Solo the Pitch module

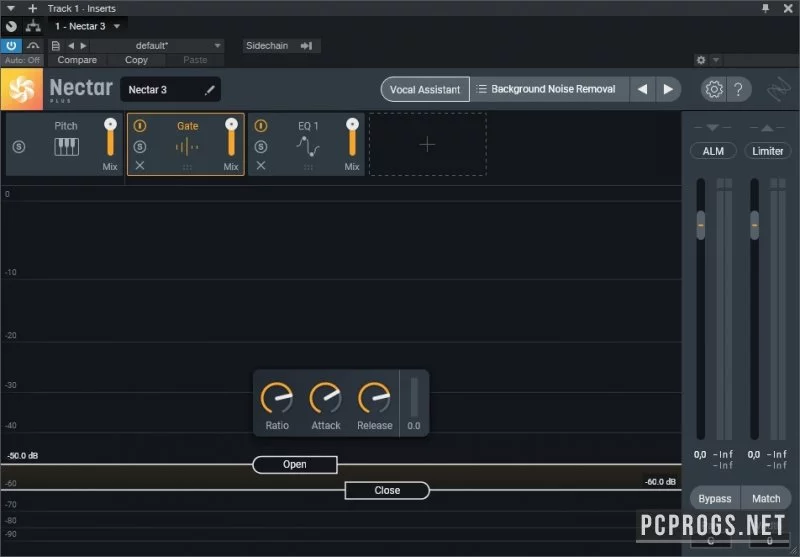click(19, 147)
